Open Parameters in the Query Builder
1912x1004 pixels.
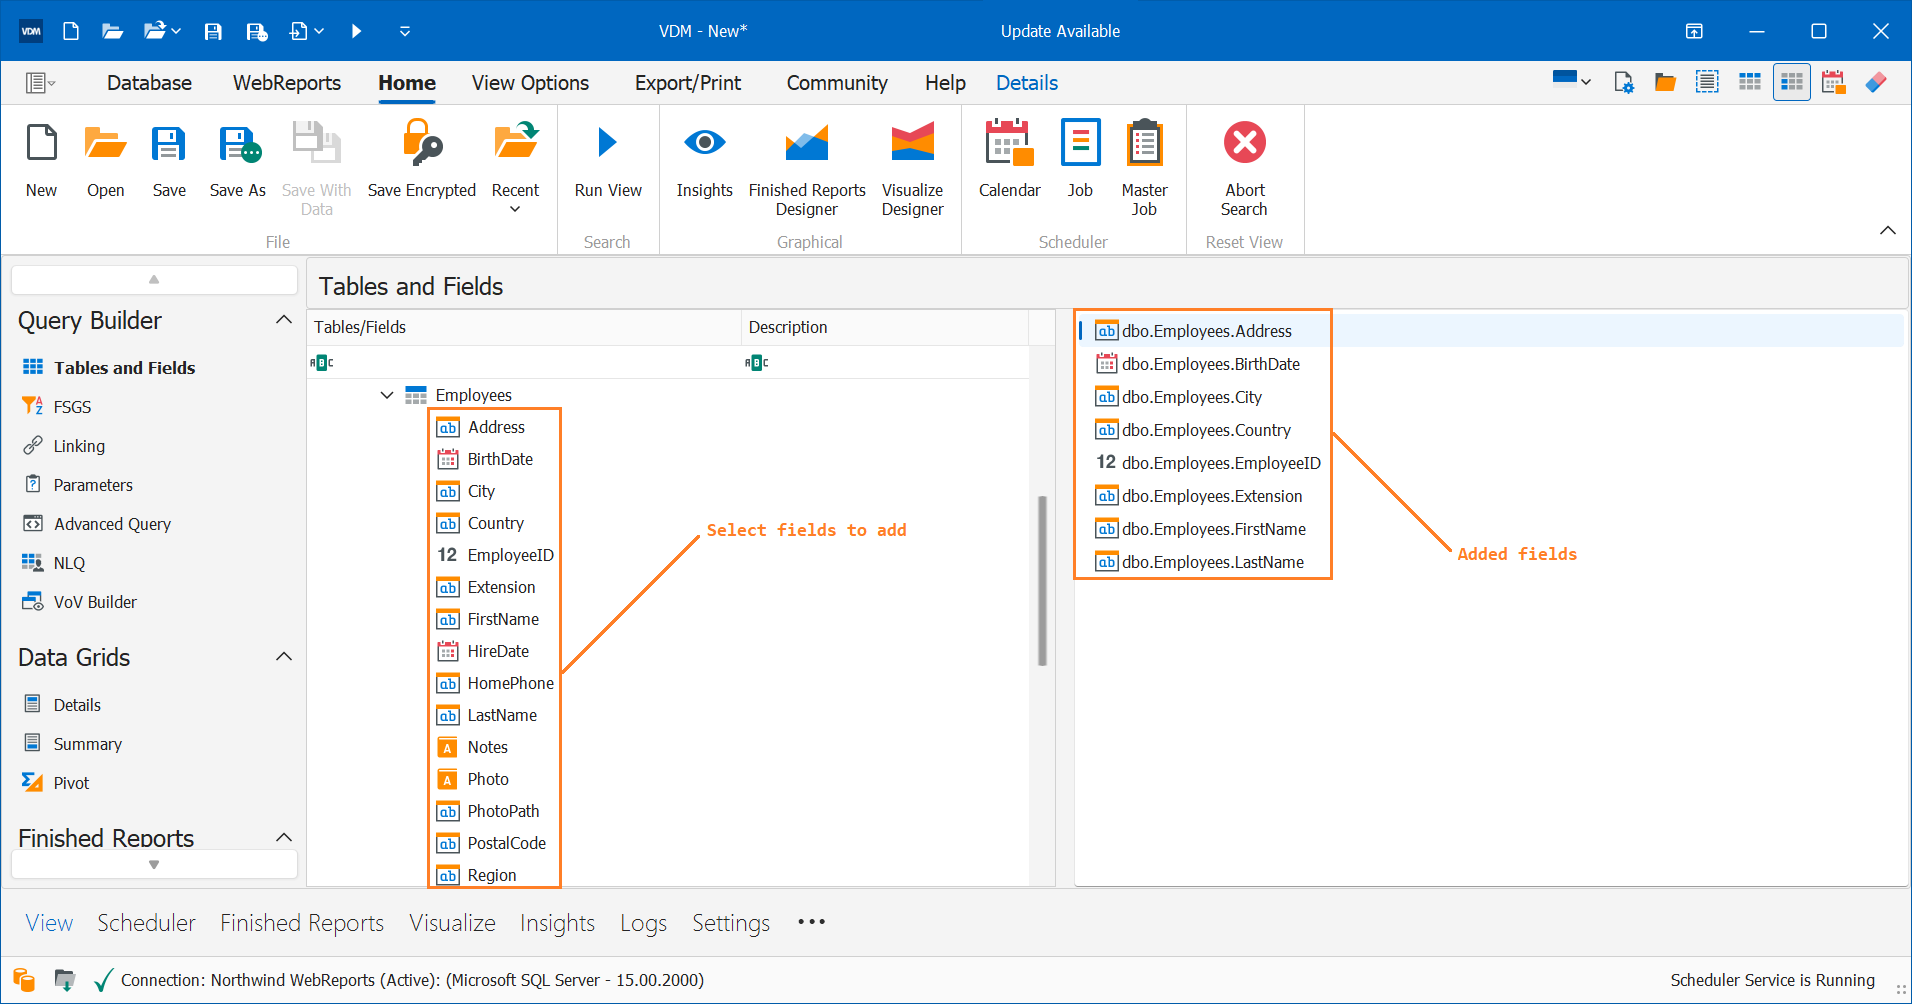(x=93, y=485)
